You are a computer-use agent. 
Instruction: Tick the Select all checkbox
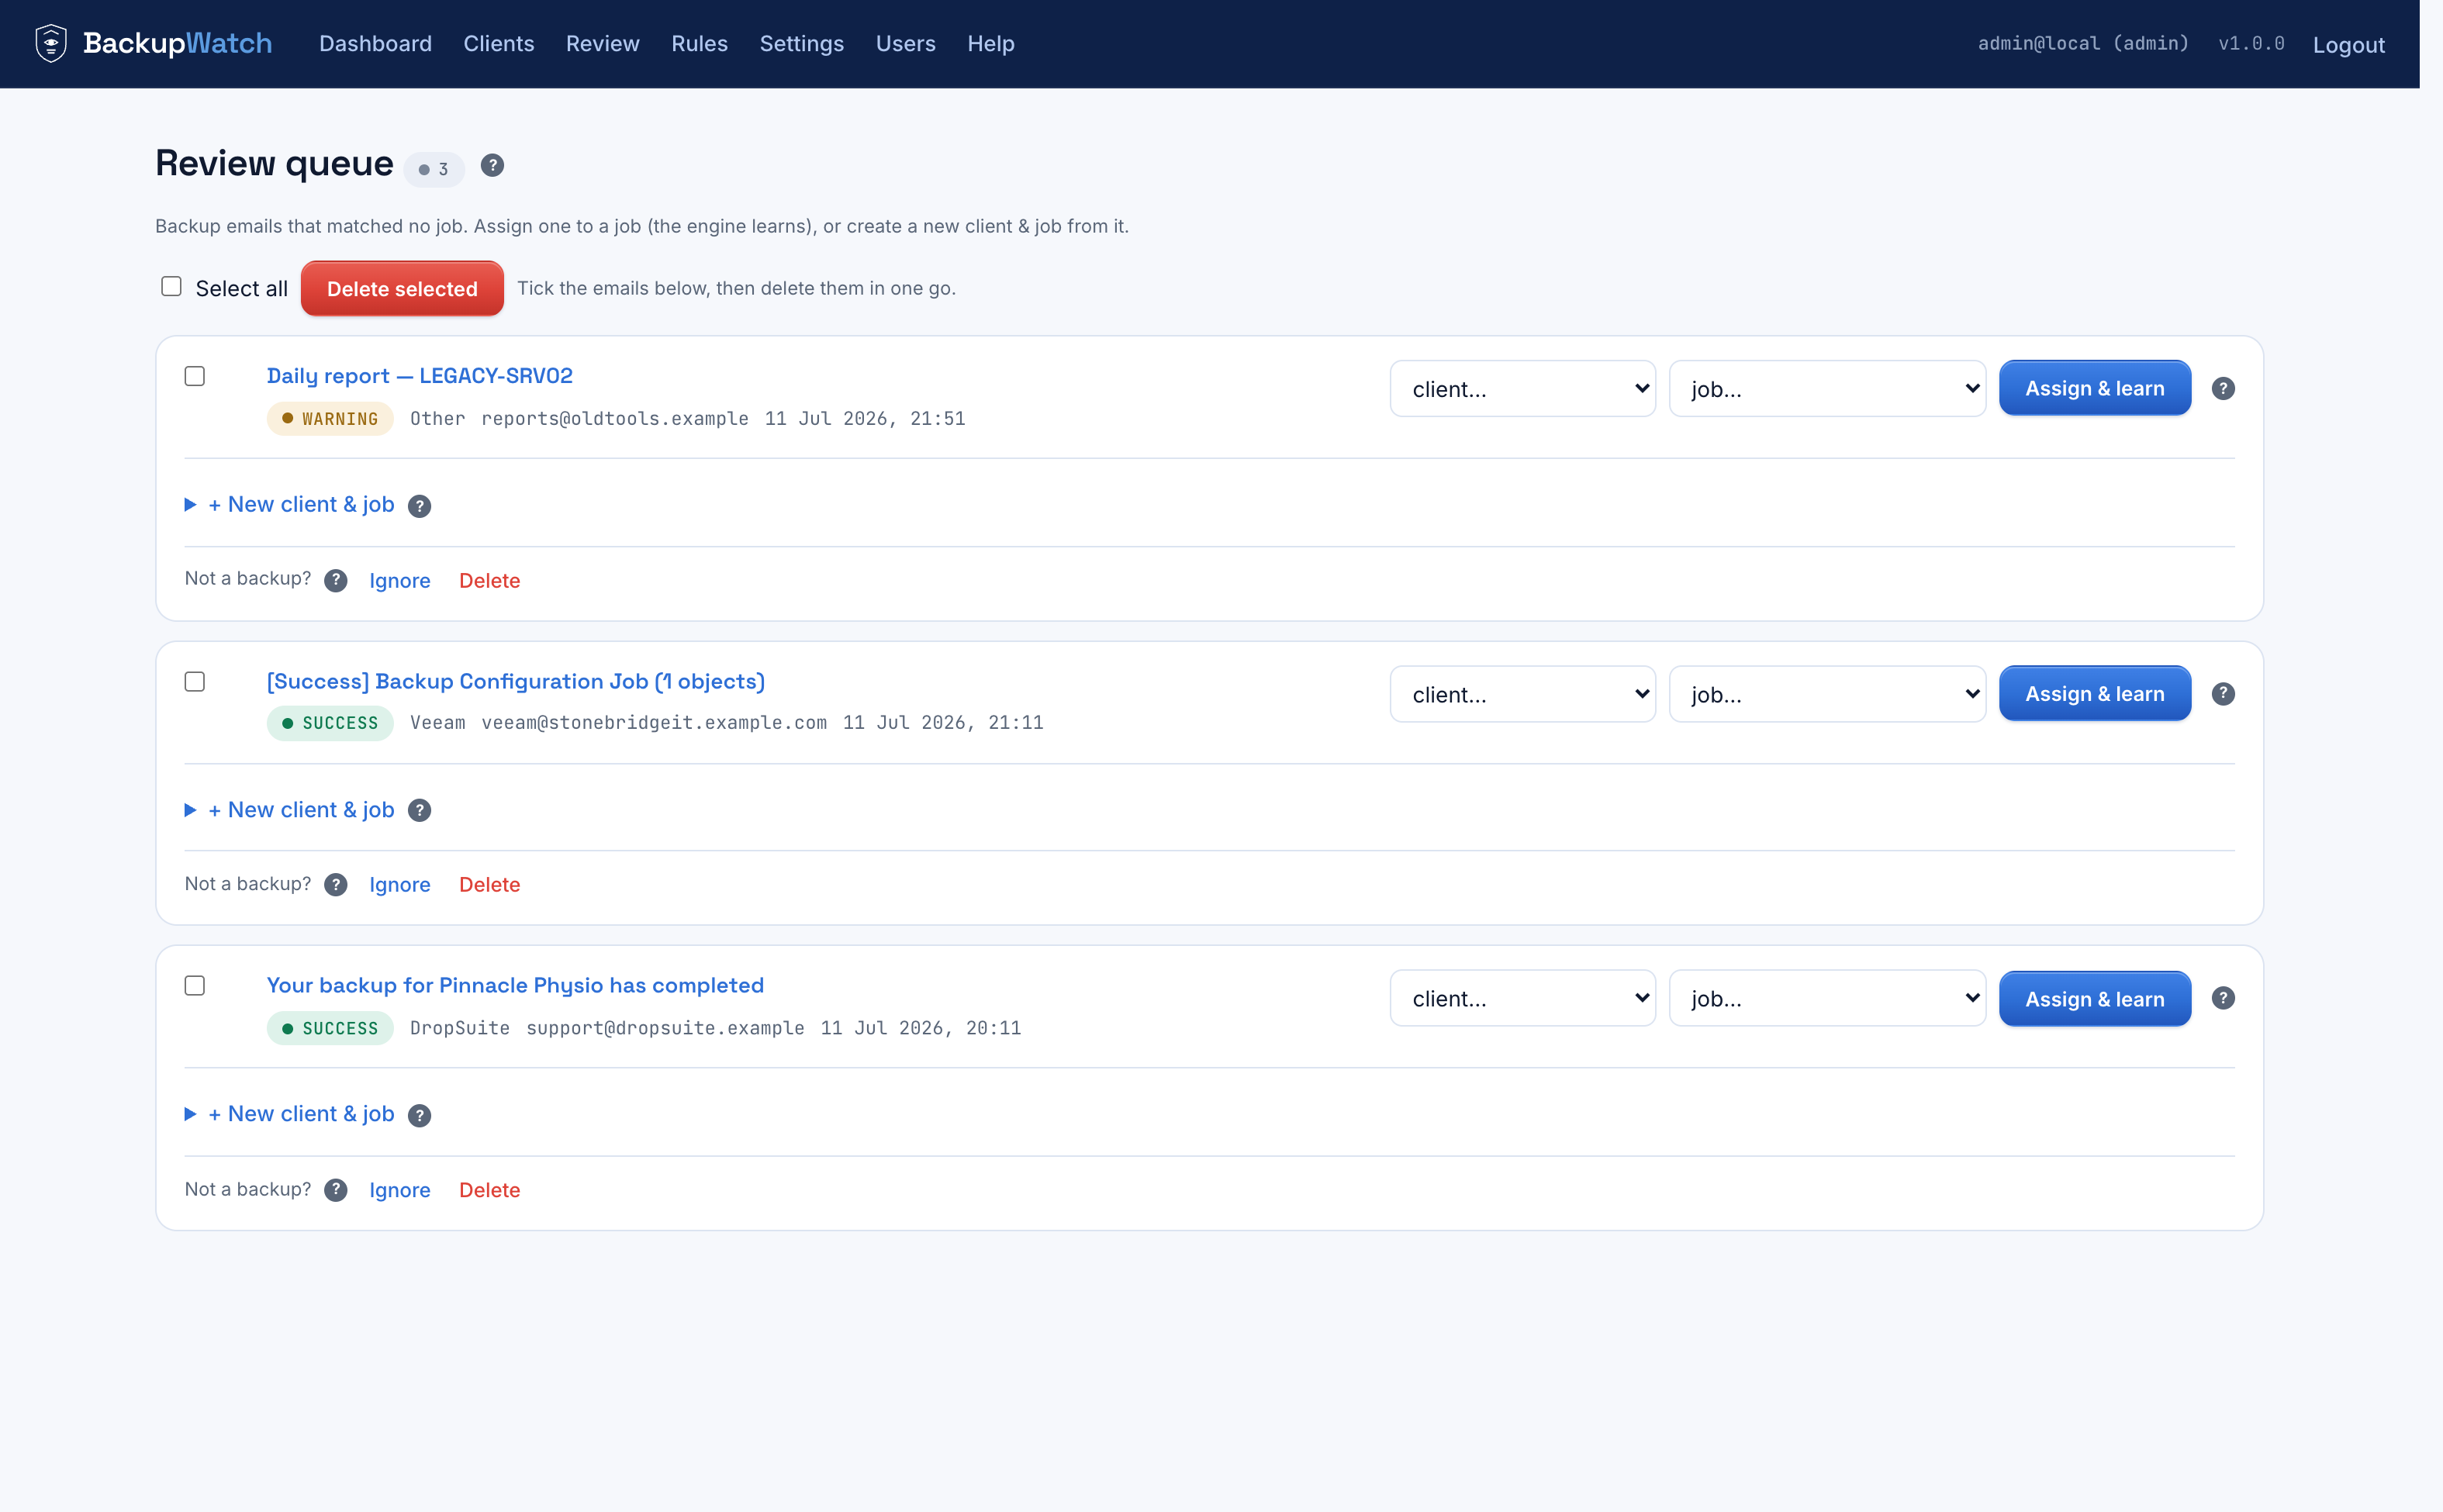[x=172, y=287]
